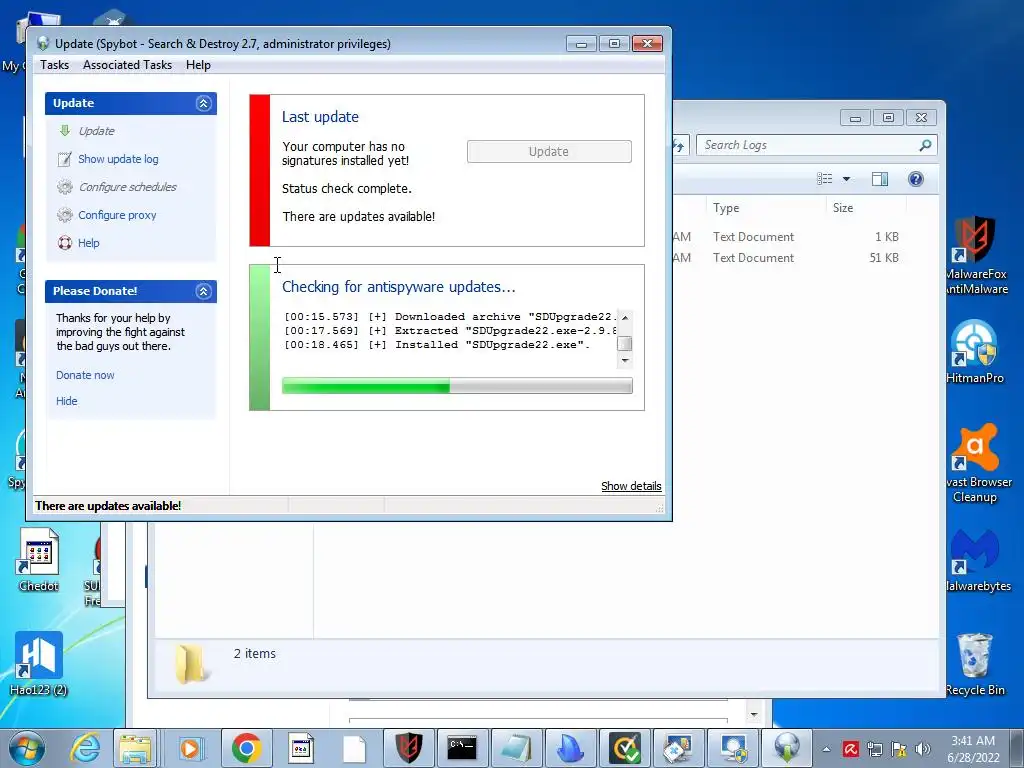Open Configure proxy link
Screen dimensions: 1024x768
tap(117, 215)
